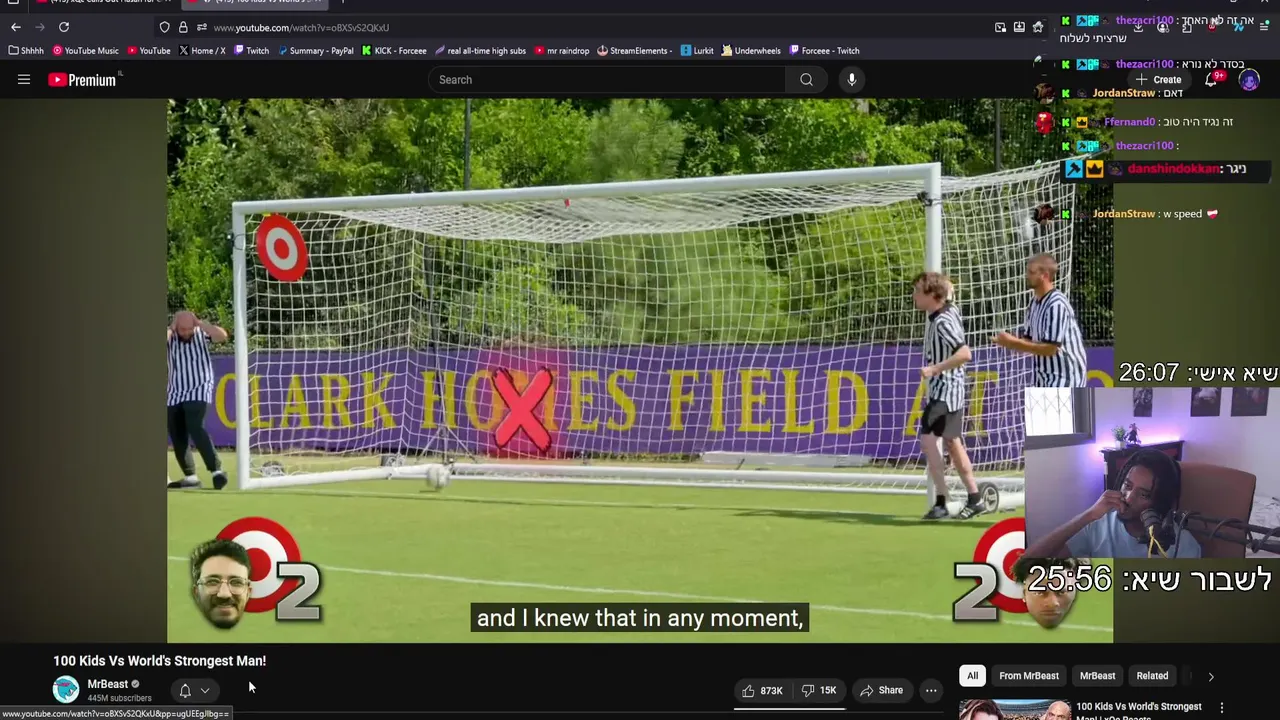Click the Create button
The height and width of the screenshot is (720, 1280).
tap(1159, 80)
